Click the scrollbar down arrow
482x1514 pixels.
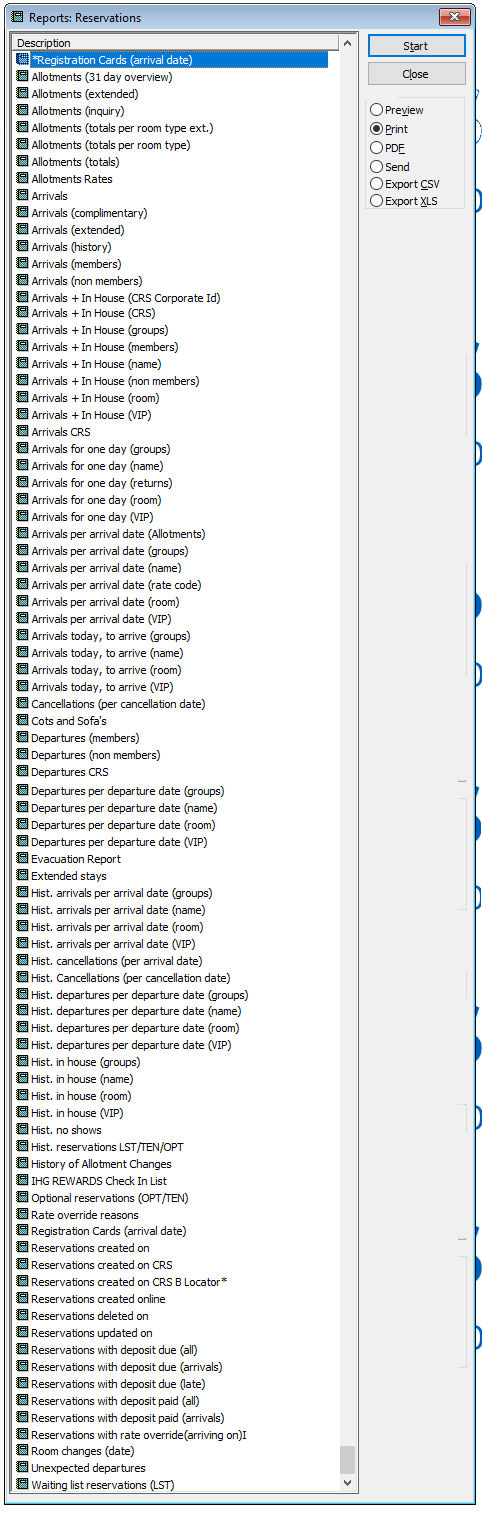tap(348, 1485)
